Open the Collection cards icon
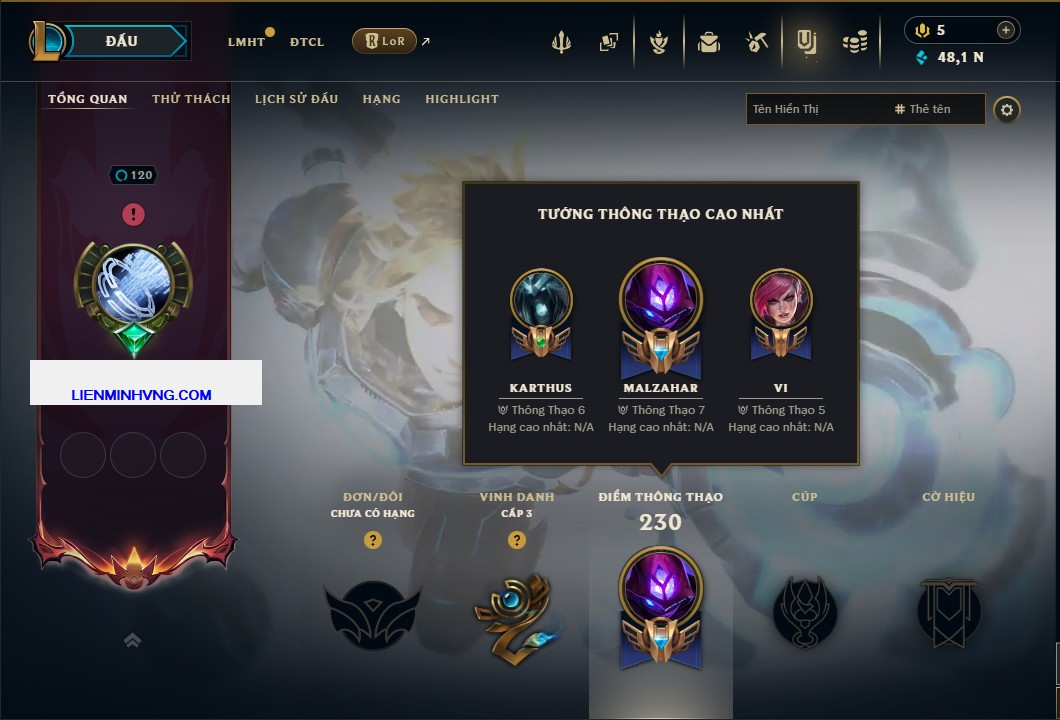Viewport: 1060px width, 720px height. [609, 42]
